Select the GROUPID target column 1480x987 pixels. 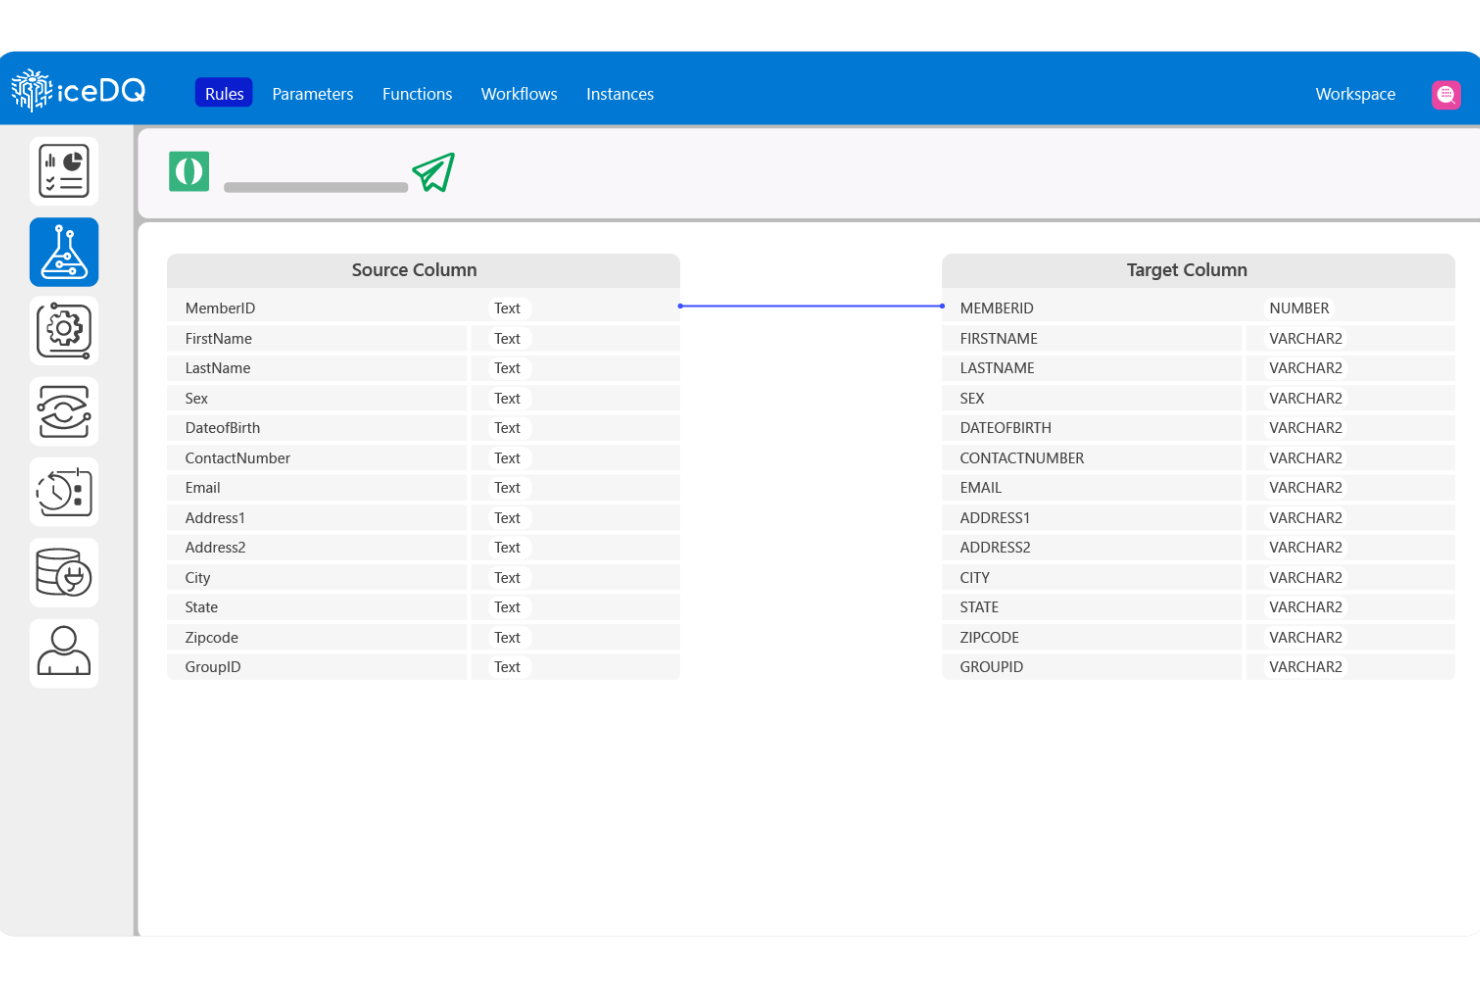(1092, 667)
